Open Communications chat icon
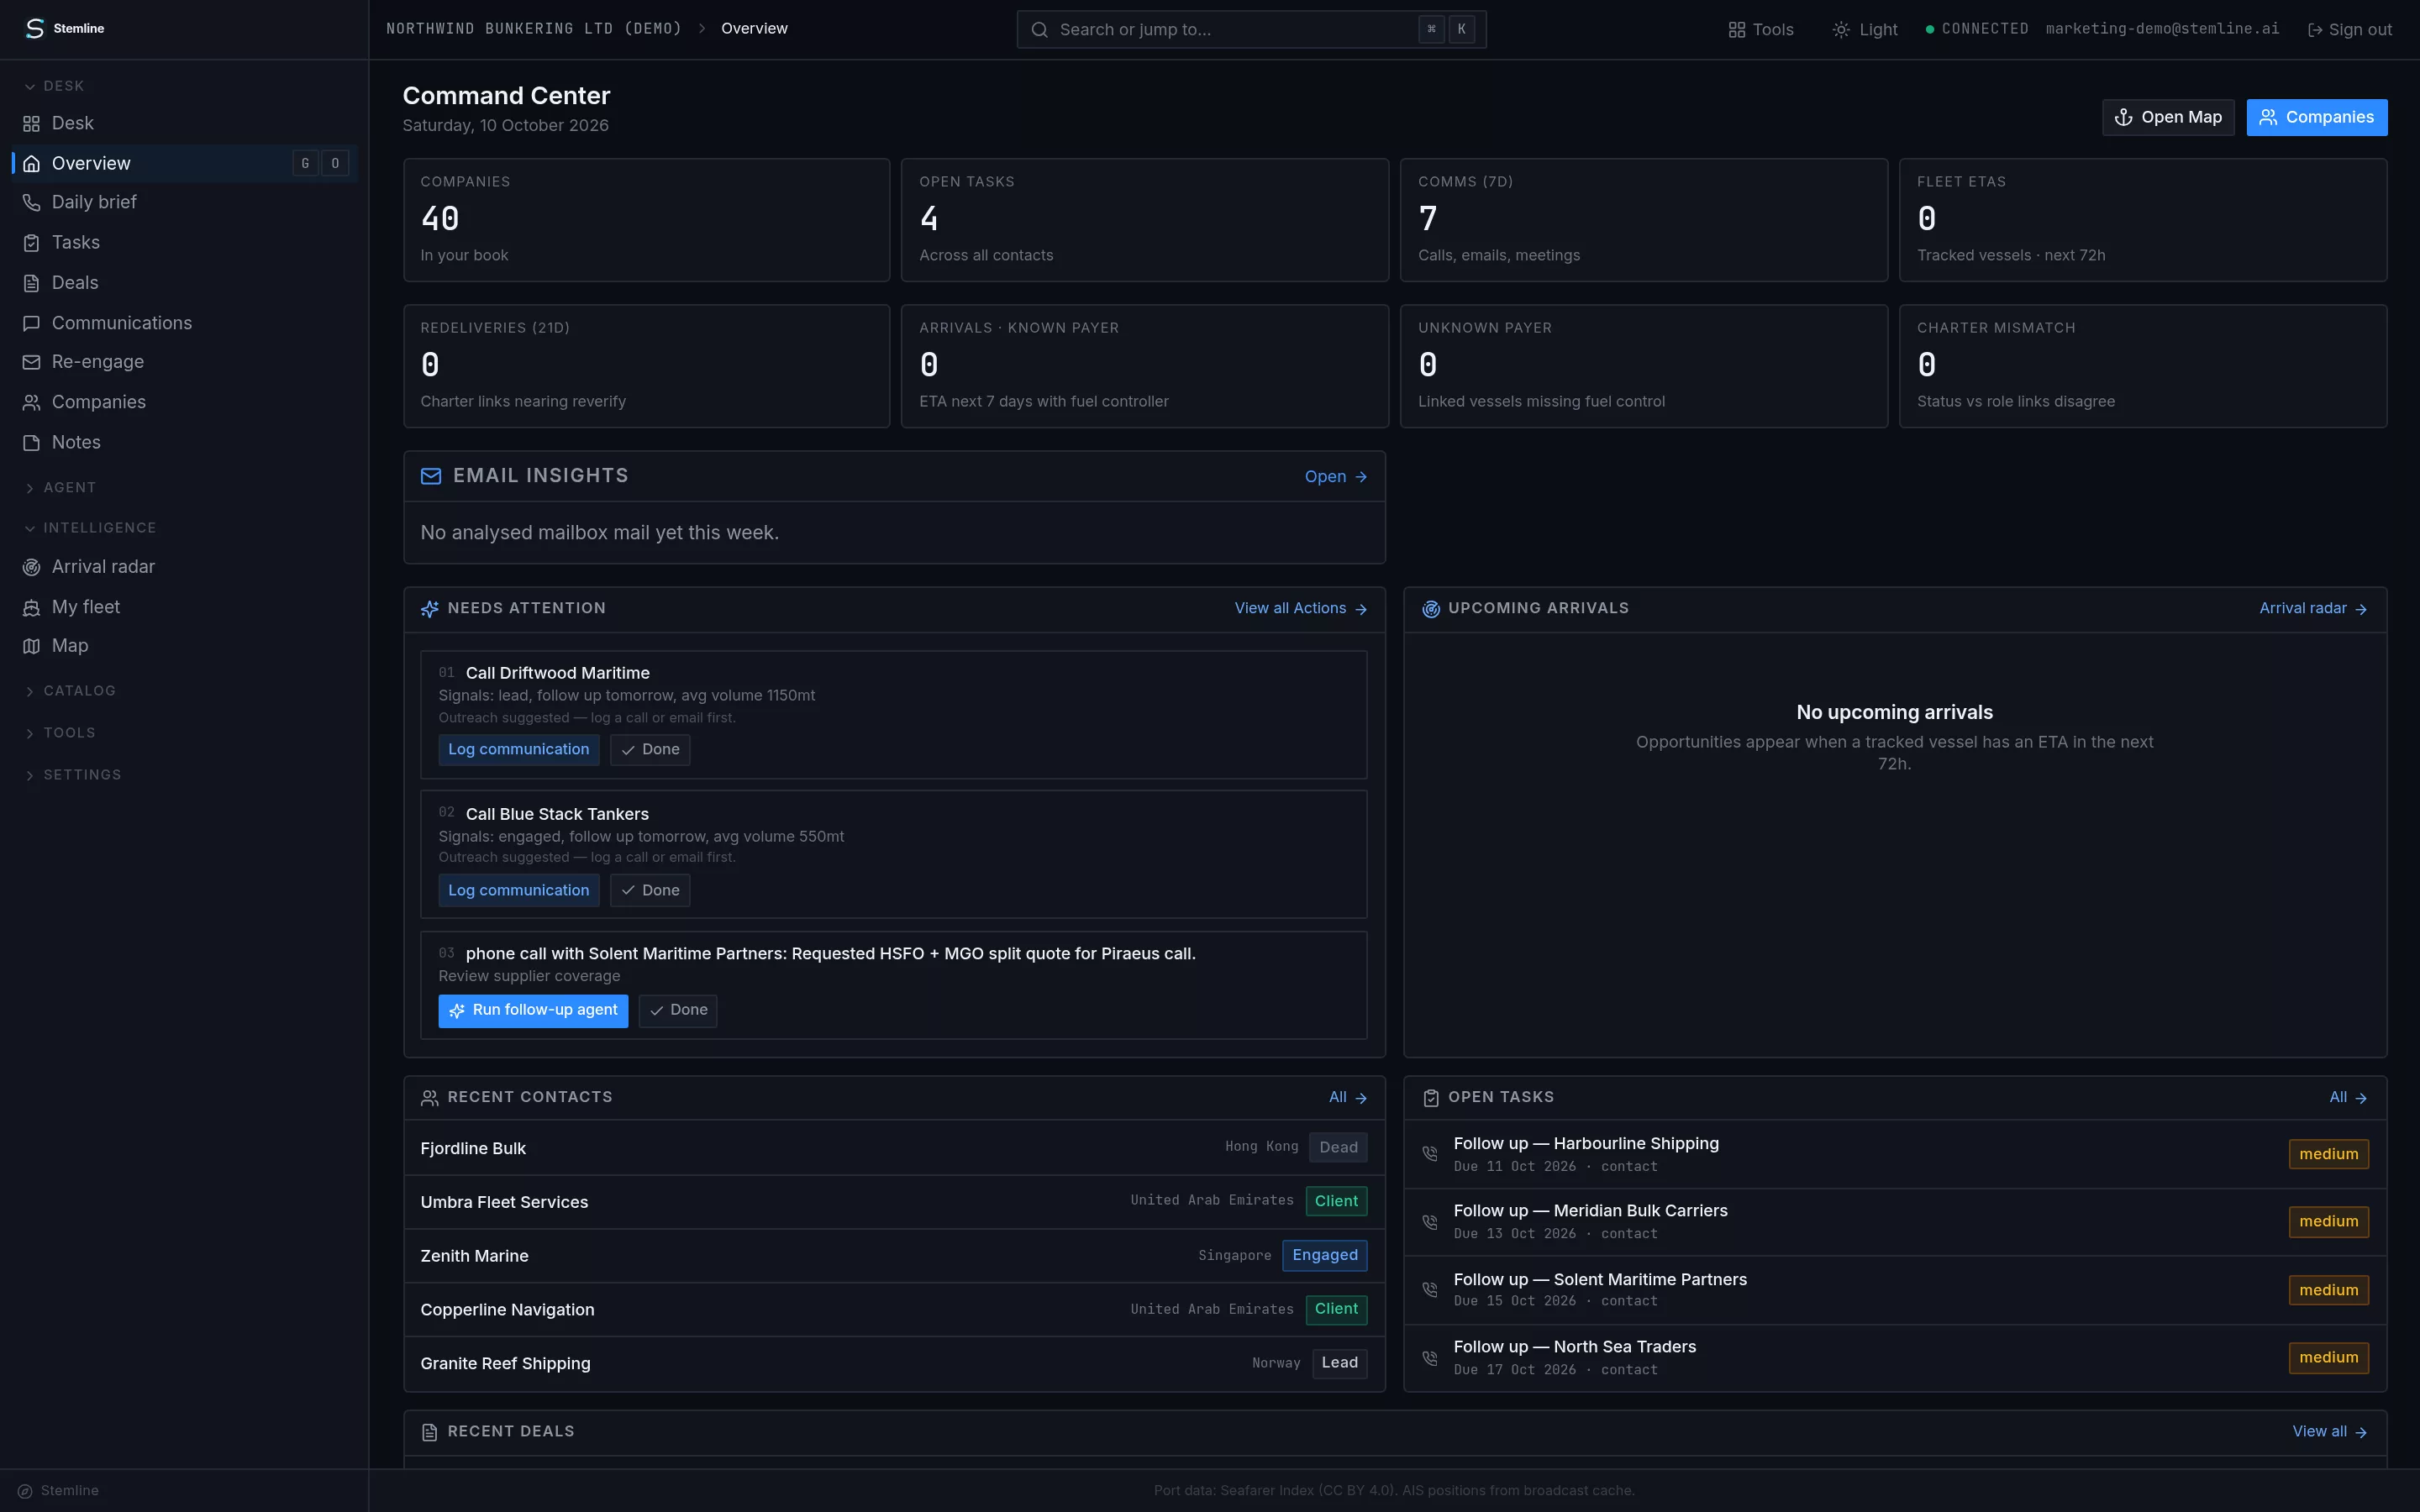 (31, 323)
